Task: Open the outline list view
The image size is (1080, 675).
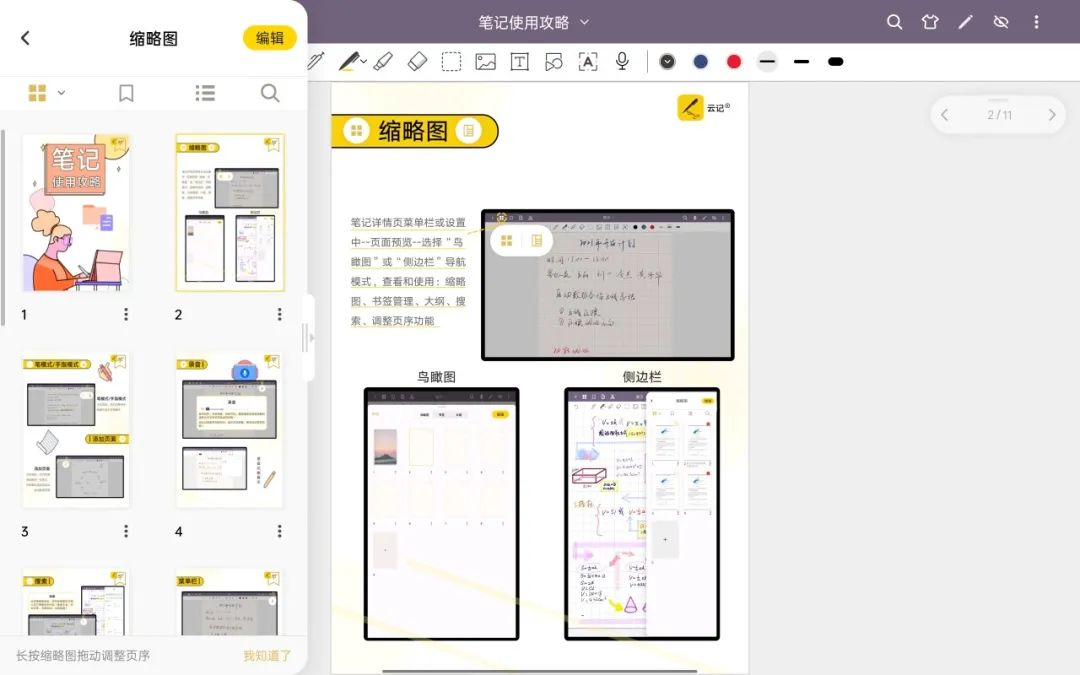Action: pos(204,93)
